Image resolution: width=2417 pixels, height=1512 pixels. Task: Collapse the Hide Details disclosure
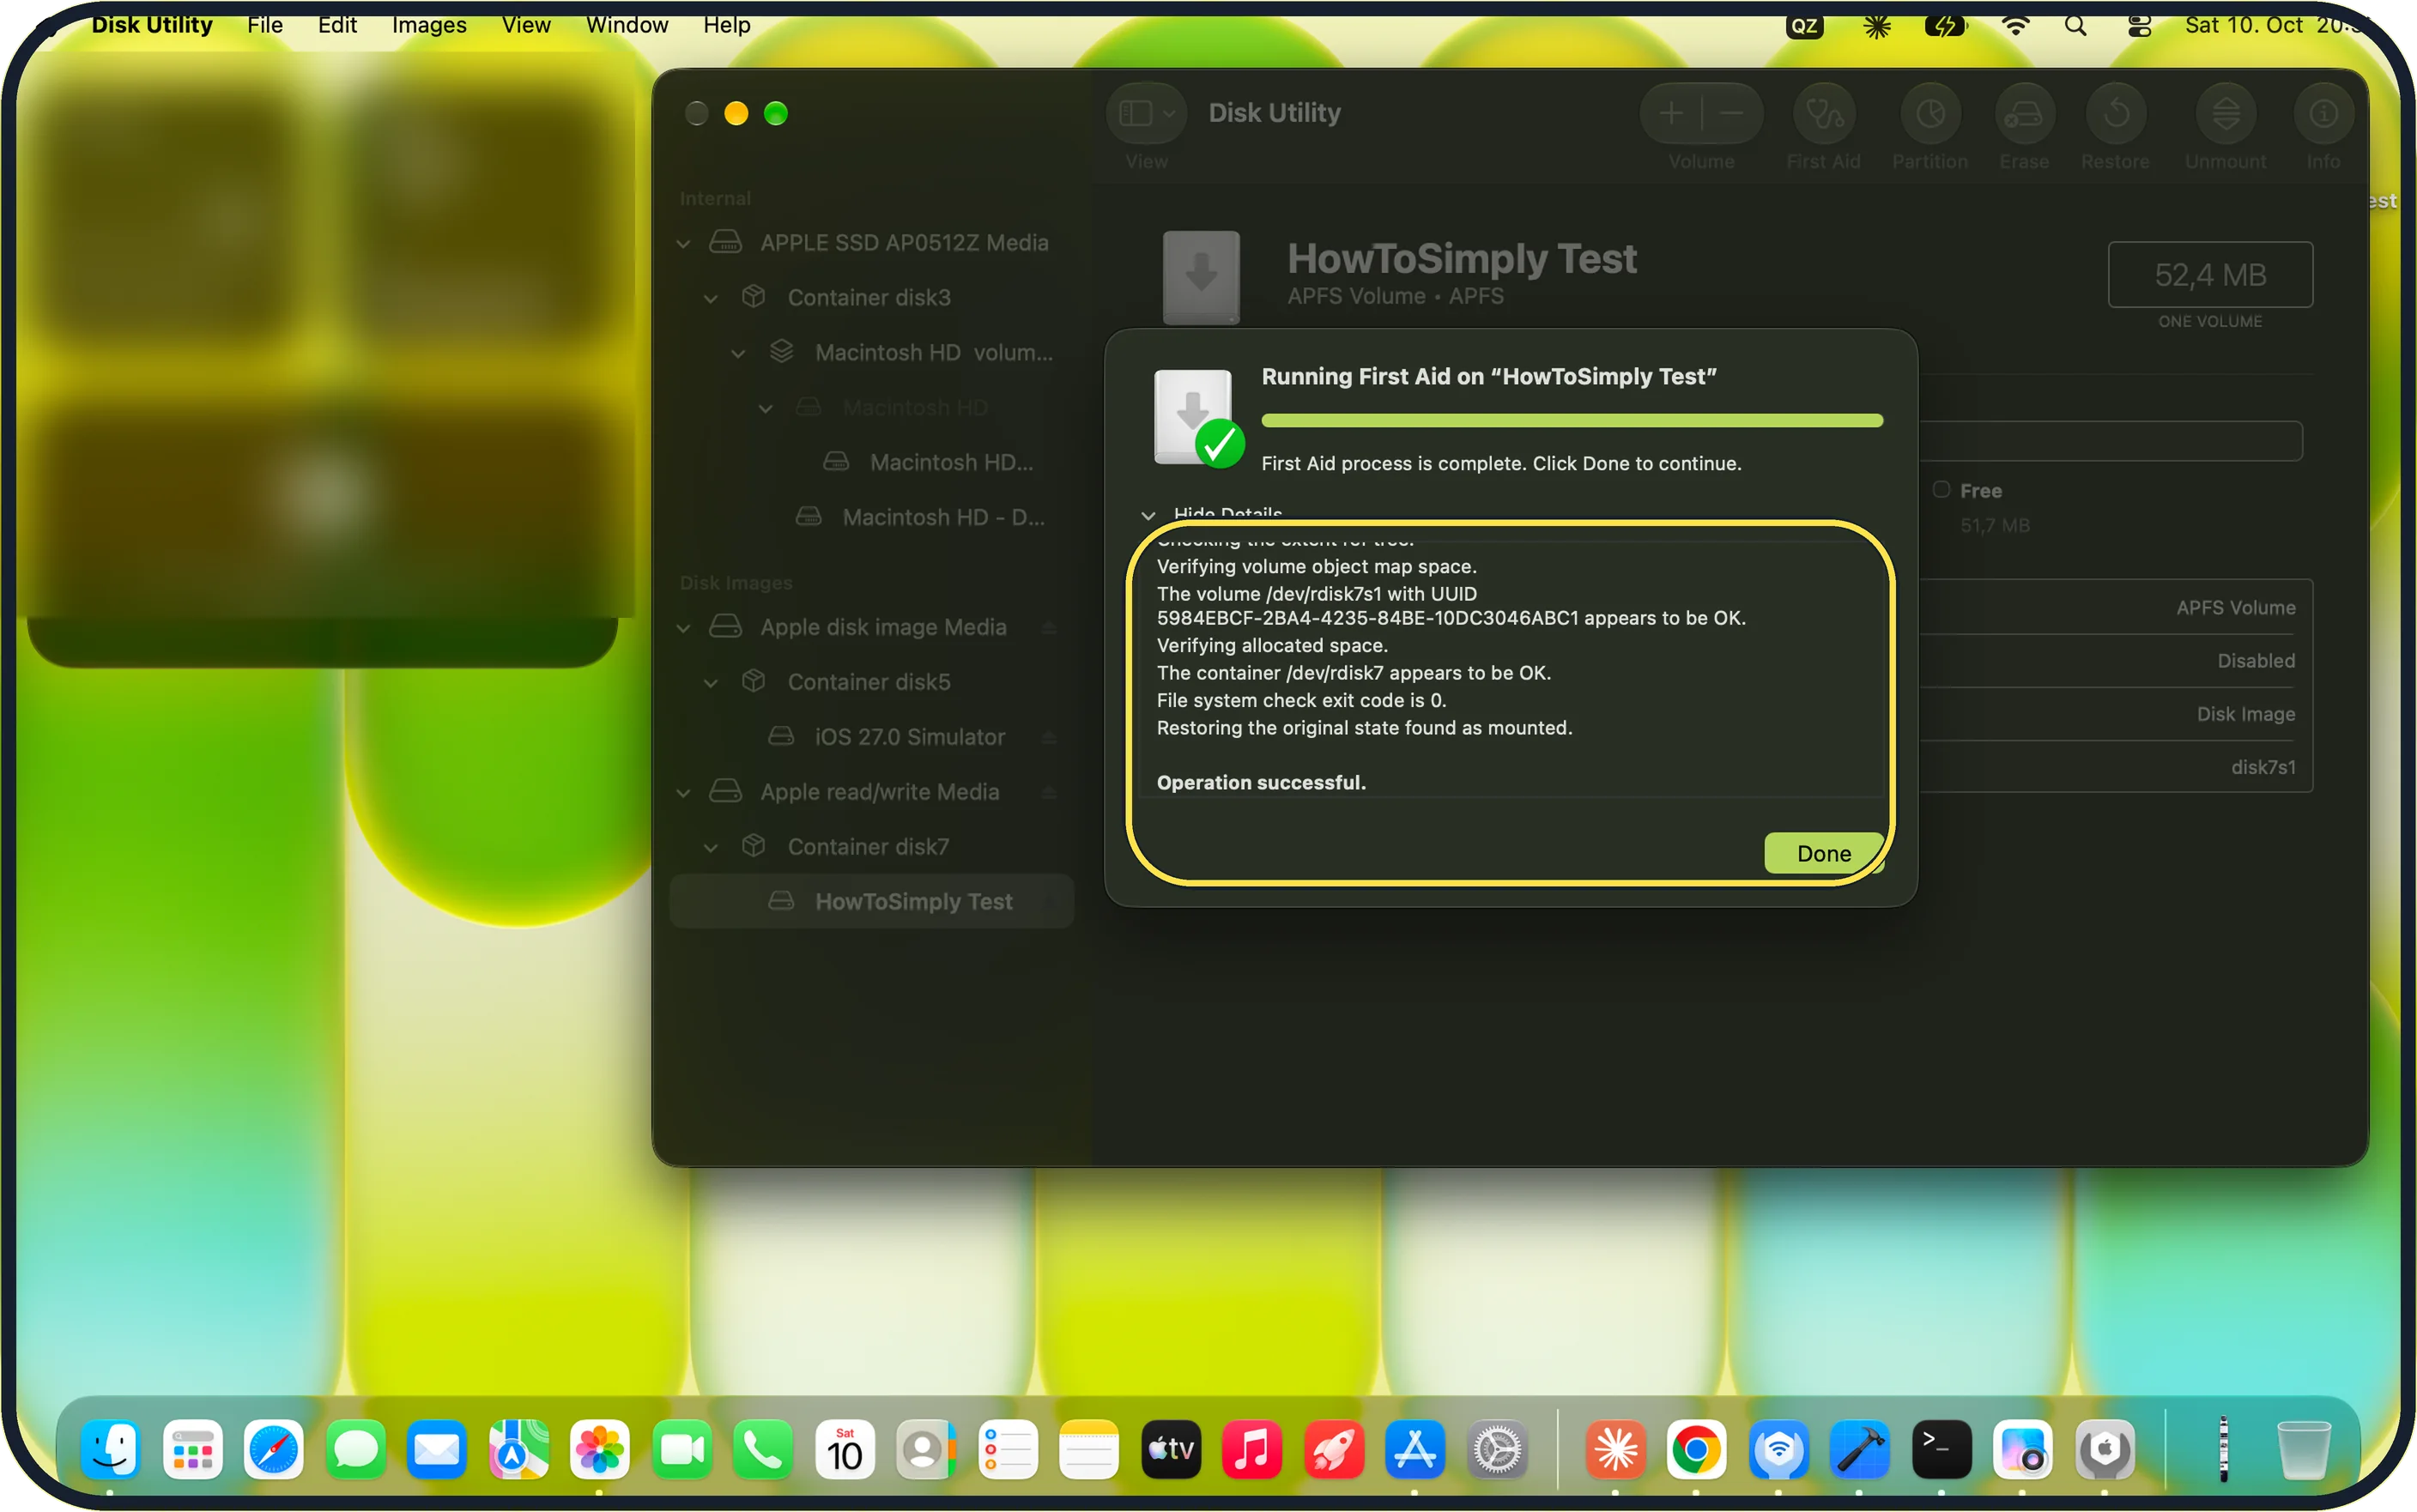click(1148, 514)
